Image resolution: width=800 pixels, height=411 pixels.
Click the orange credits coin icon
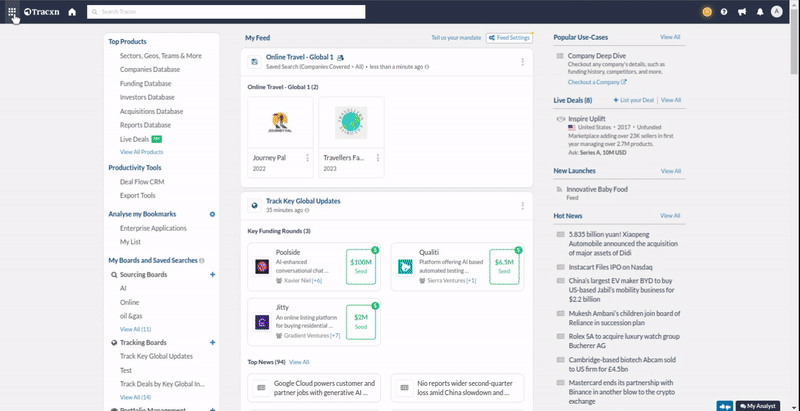coord(707,12)
